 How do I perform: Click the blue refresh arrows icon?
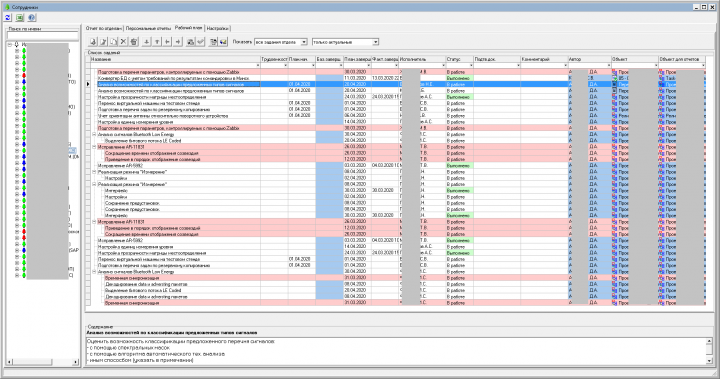tap(8, 17)
